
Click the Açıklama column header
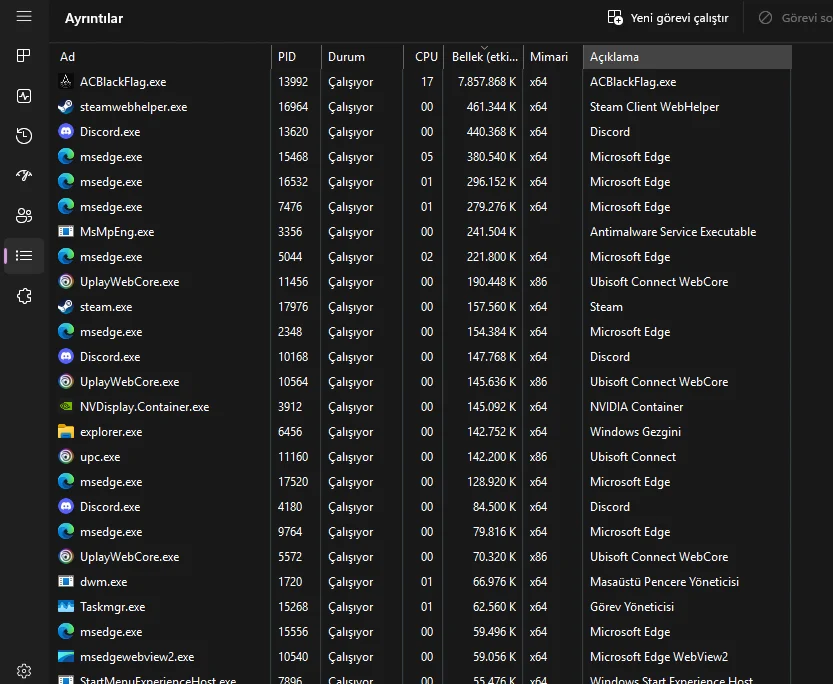click(x=687, y=57)
